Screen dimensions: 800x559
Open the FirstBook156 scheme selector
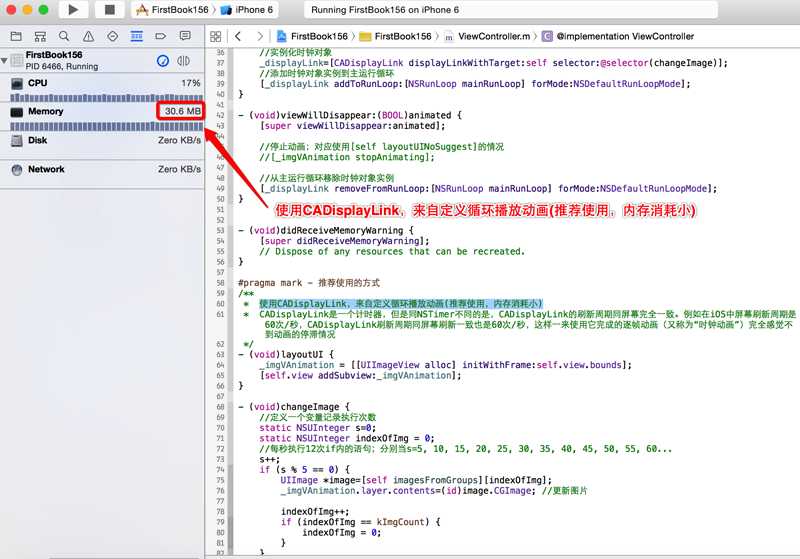(173, 10)
